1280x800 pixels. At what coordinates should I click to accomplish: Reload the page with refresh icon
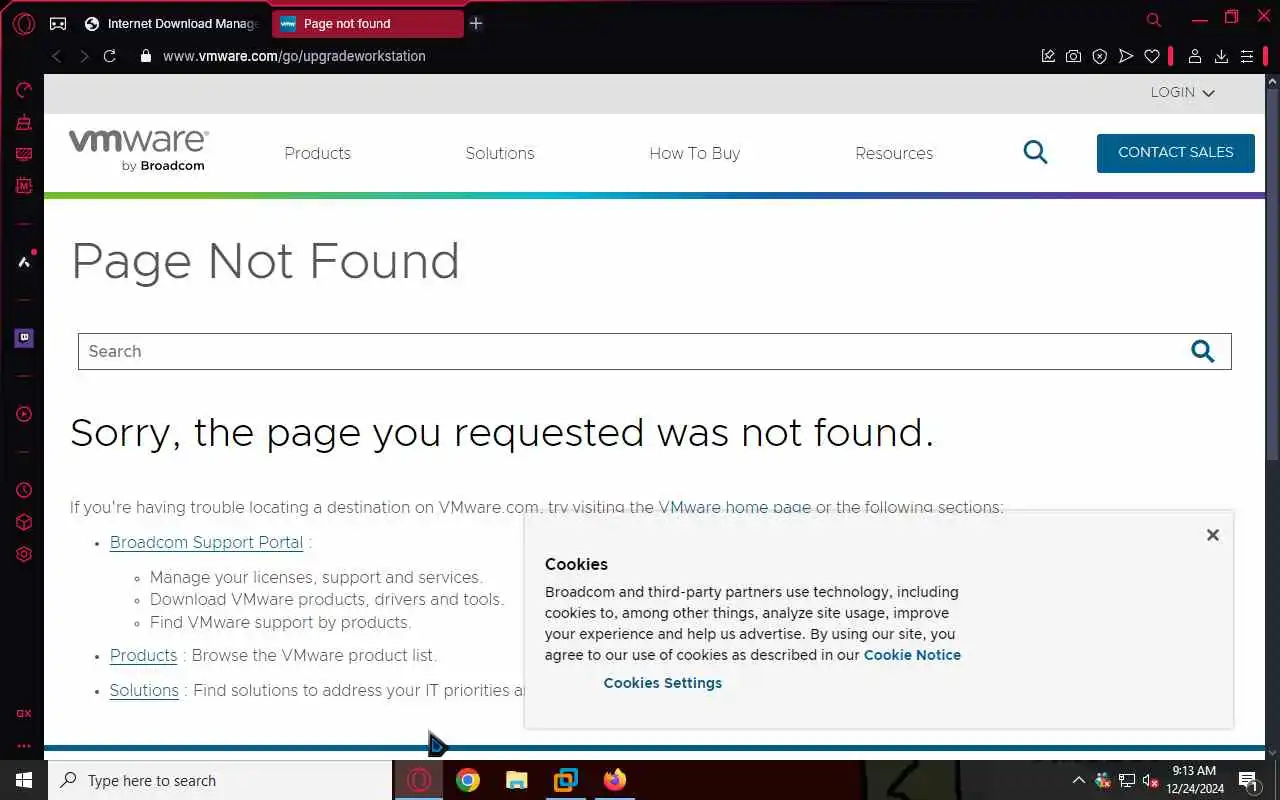tap(110, 56)
